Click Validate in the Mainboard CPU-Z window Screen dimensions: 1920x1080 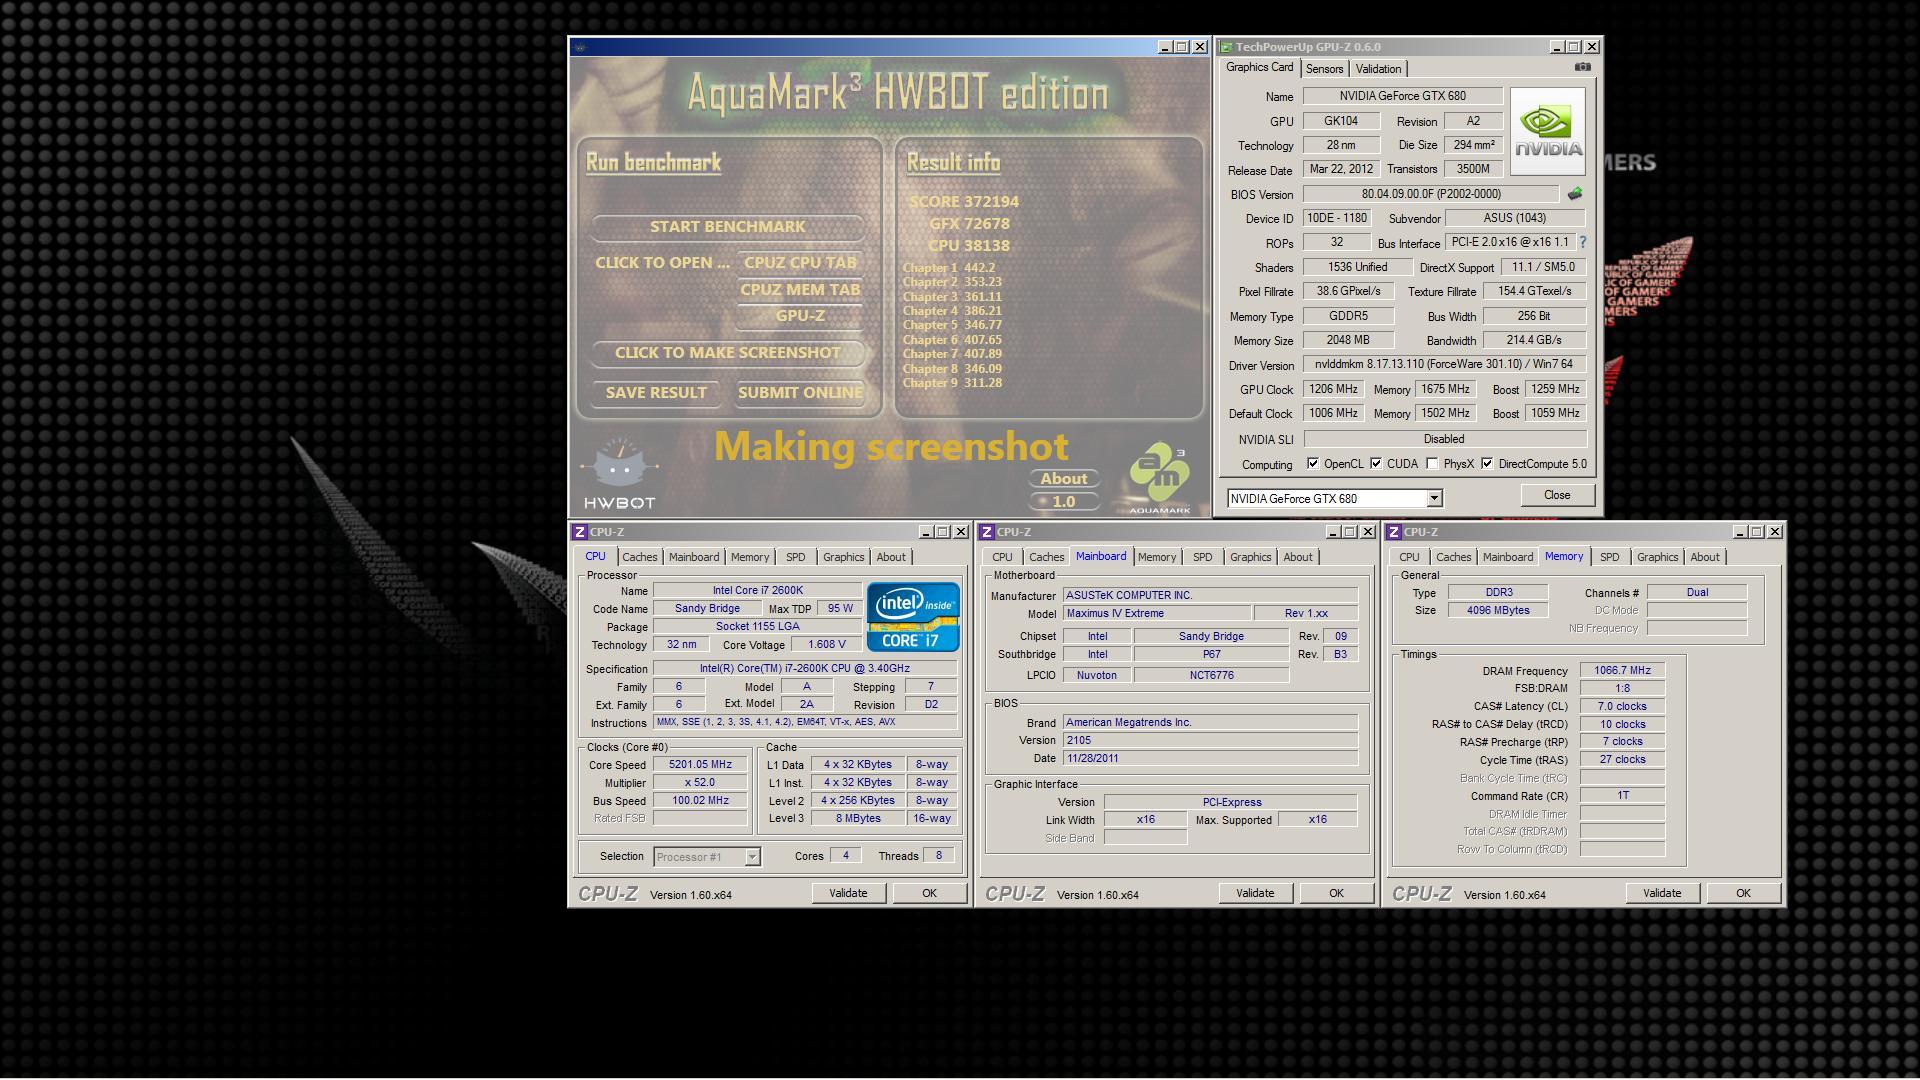click(1255, 893)
